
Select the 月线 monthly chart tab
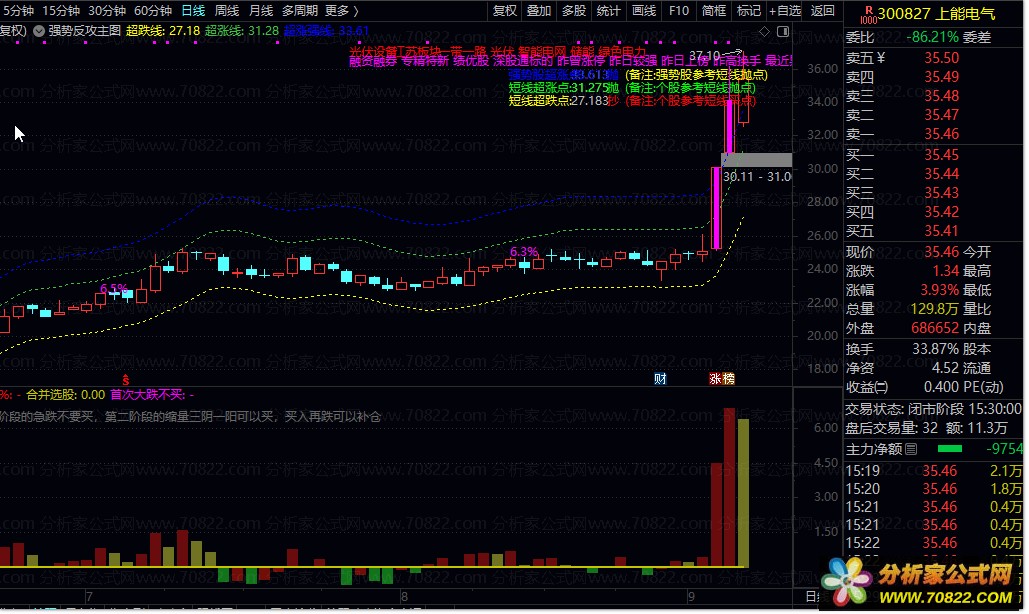point(261,10)
